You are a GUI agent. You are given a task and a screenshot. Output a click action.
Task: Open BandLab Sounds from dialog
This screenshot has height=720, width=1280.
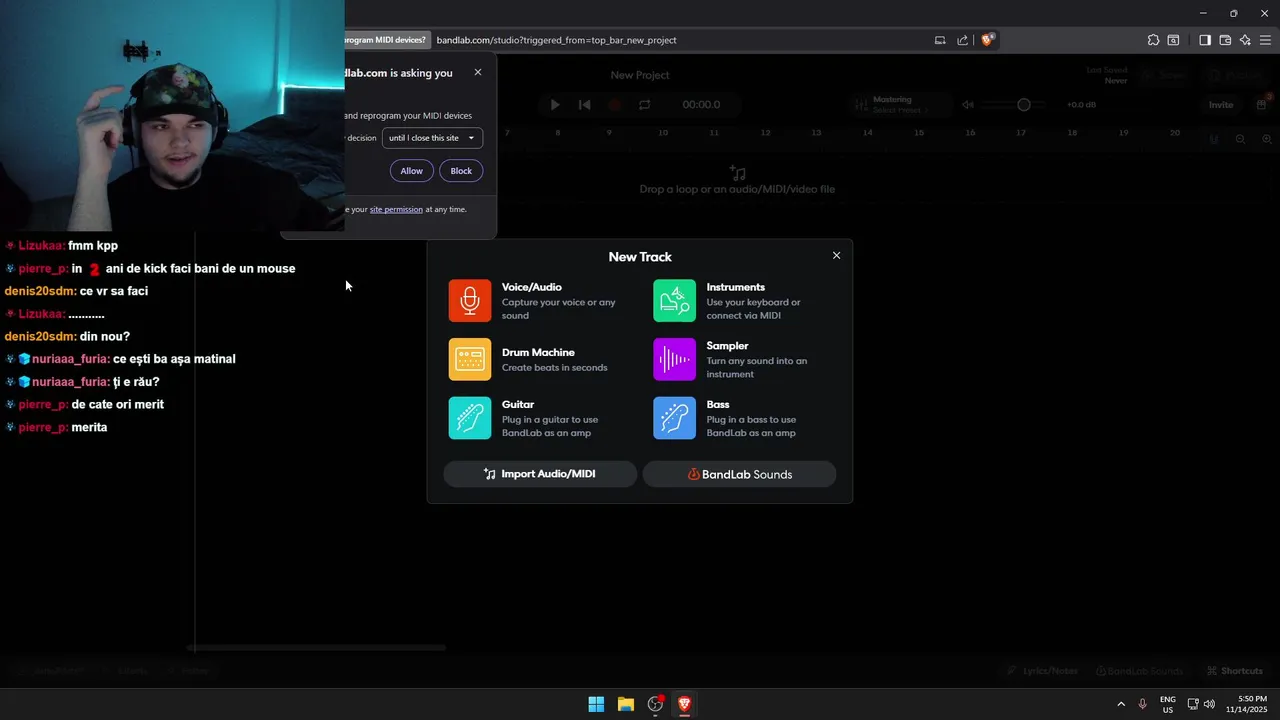click(739, 474)
